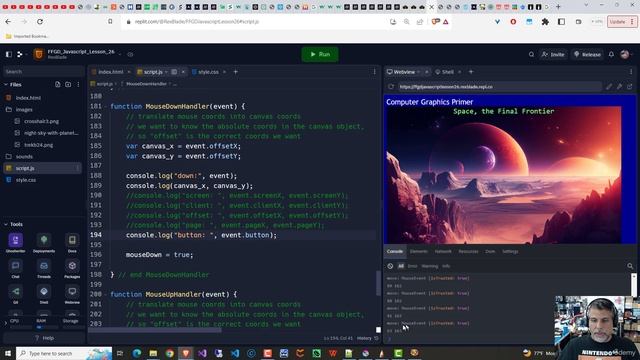Collapse the Files section
This screenshot has width=640, height=360.
click(6, 84)
